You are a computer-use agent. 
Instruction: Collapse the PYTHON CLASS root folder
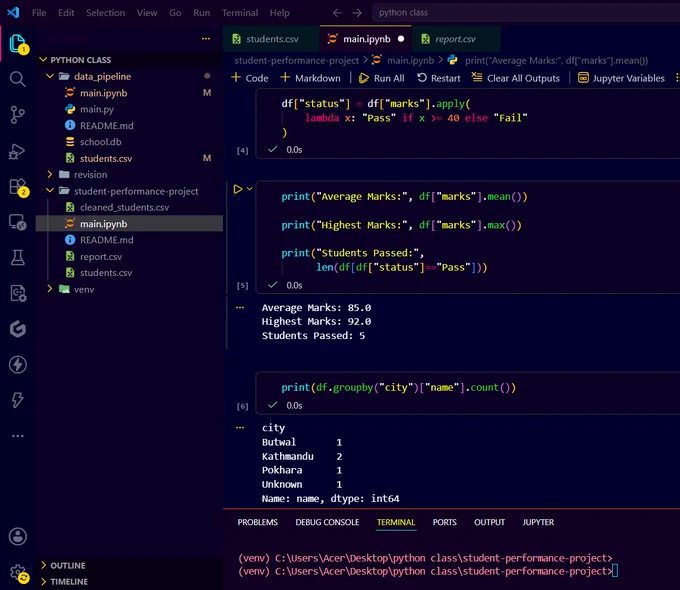pos(43,59)
